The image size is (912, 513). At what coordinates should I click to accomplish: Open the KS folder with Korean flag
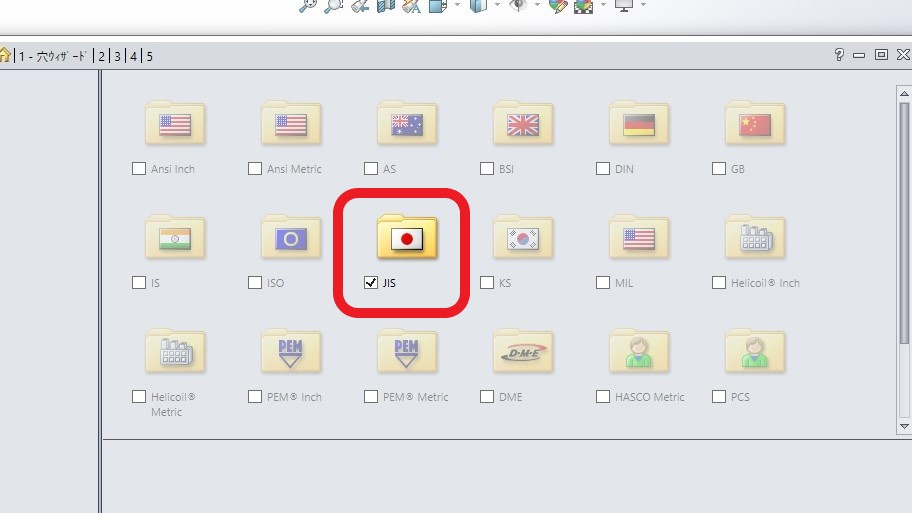523,237
